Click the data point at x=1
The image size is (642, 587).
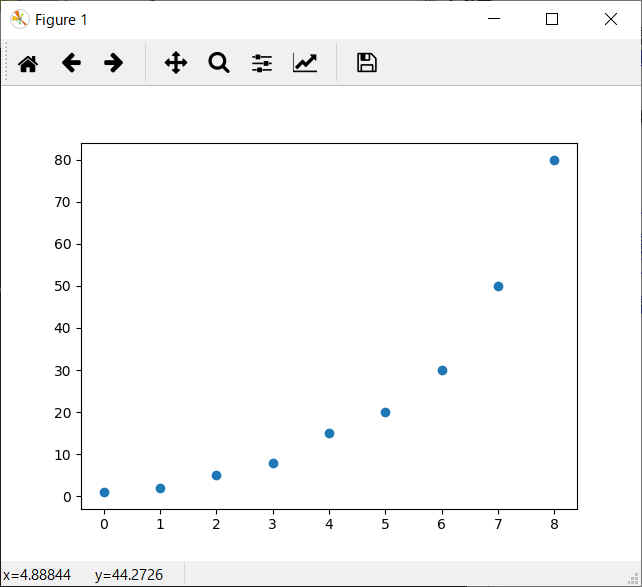point(160,488)
